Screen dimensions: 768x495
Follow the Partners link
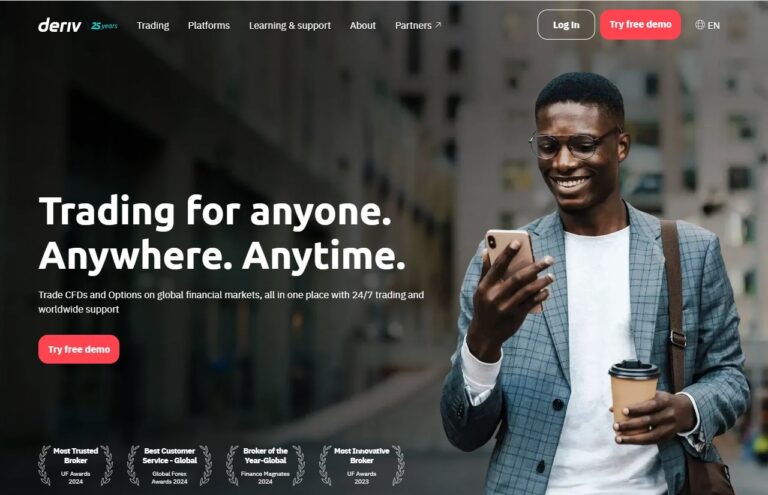tap(418, 25)
